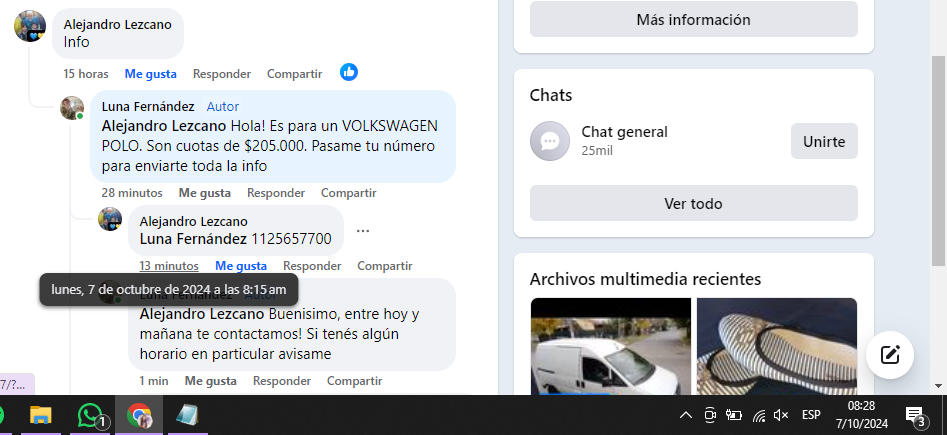View the like reaction on Info comment
This screenshot has height=435, width=947.
pyautogui.click(x=349, y=72)
